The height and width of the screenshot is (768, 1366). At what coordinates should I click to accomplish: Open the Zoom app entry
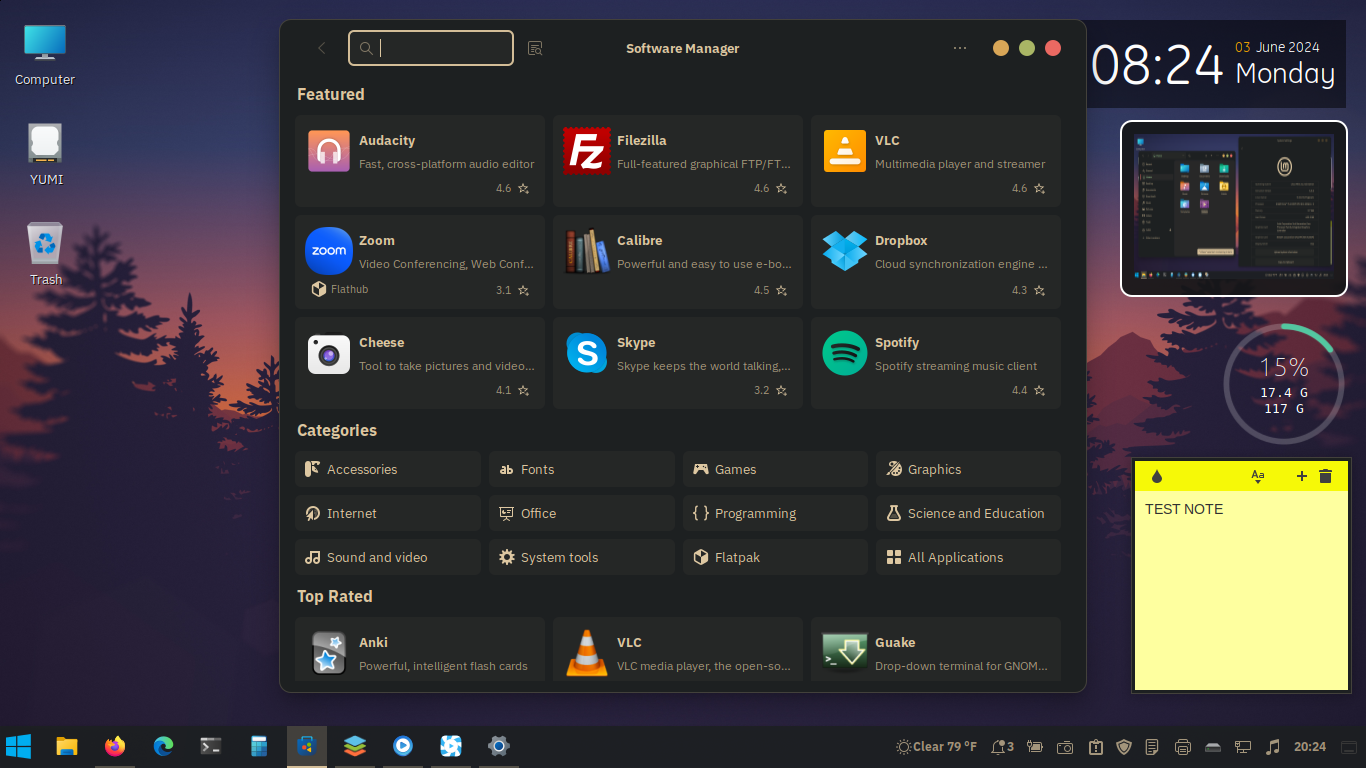pyautogui.click(x=420, y=262)
